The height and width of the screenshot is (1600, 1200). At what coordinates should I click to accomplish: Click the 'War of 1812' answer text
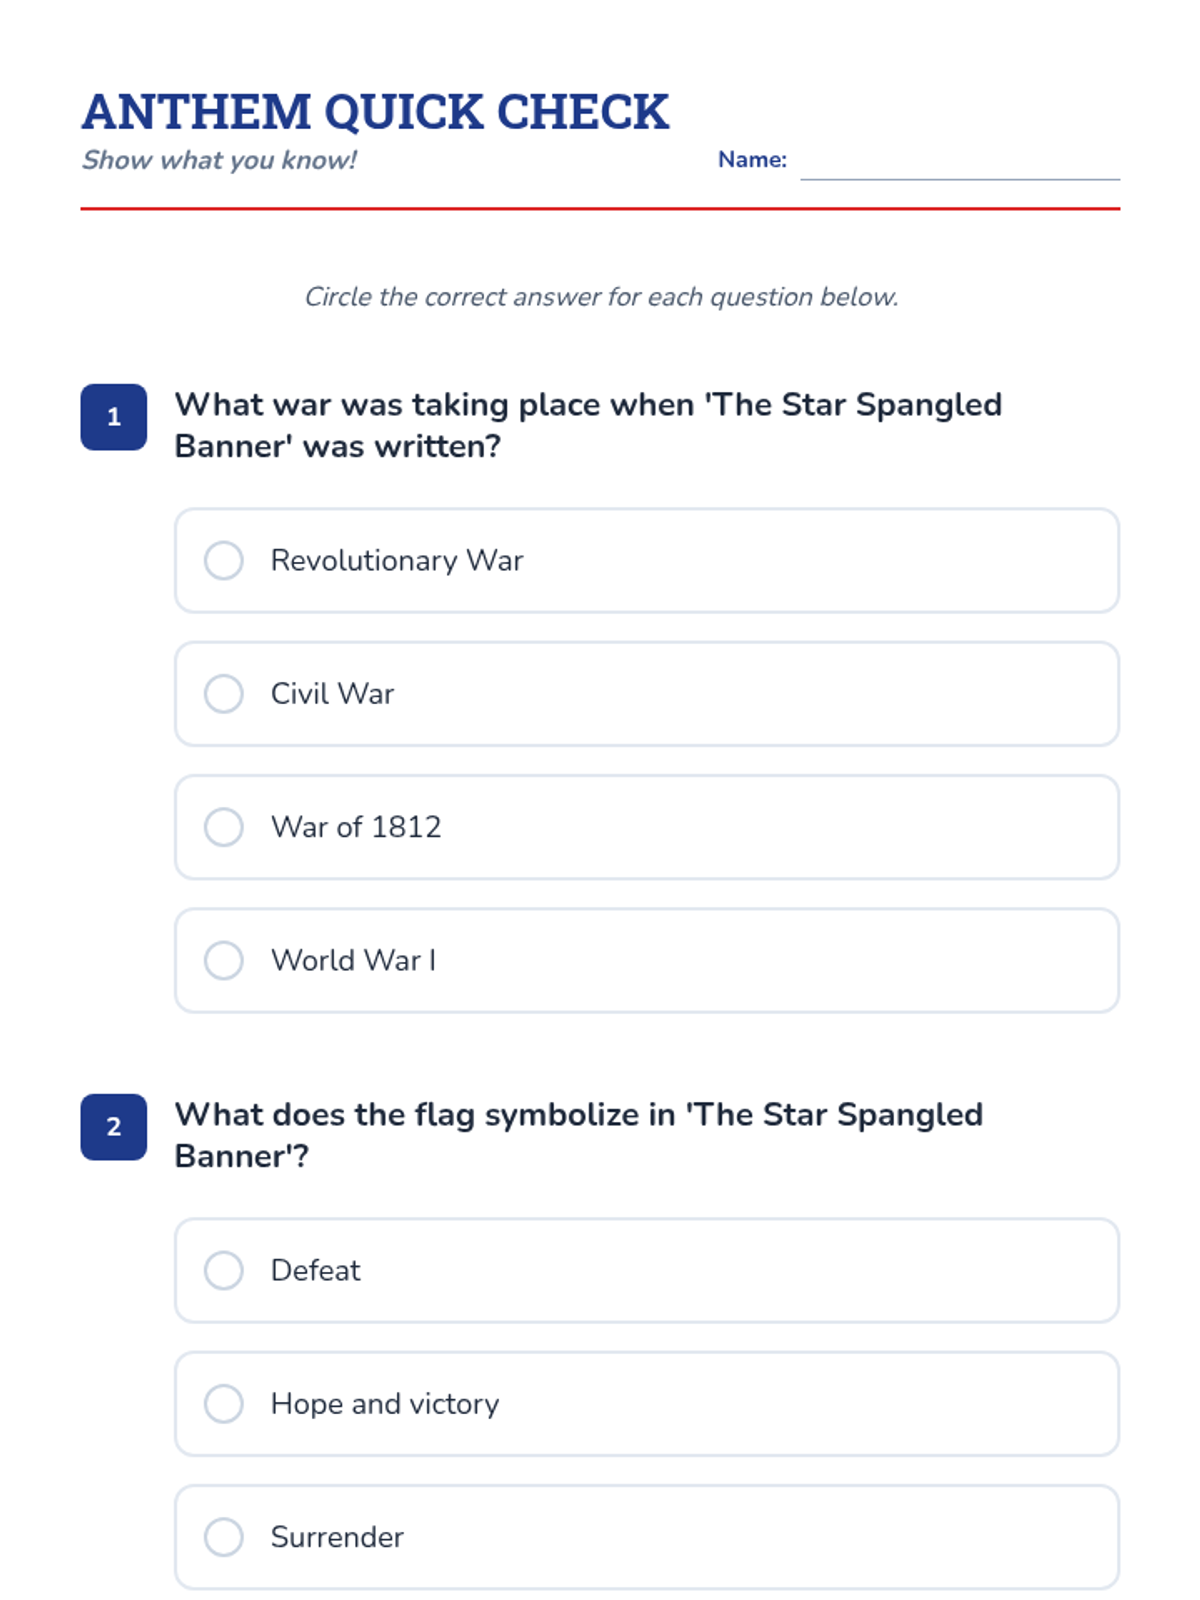tap(356, 827)
